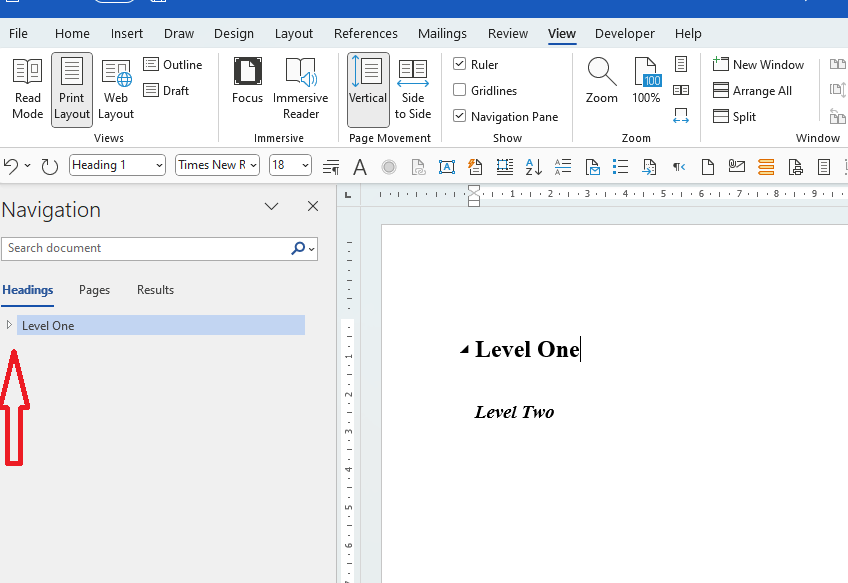Uncheck the Navigation Pane checkbox

tap(460, 117)
